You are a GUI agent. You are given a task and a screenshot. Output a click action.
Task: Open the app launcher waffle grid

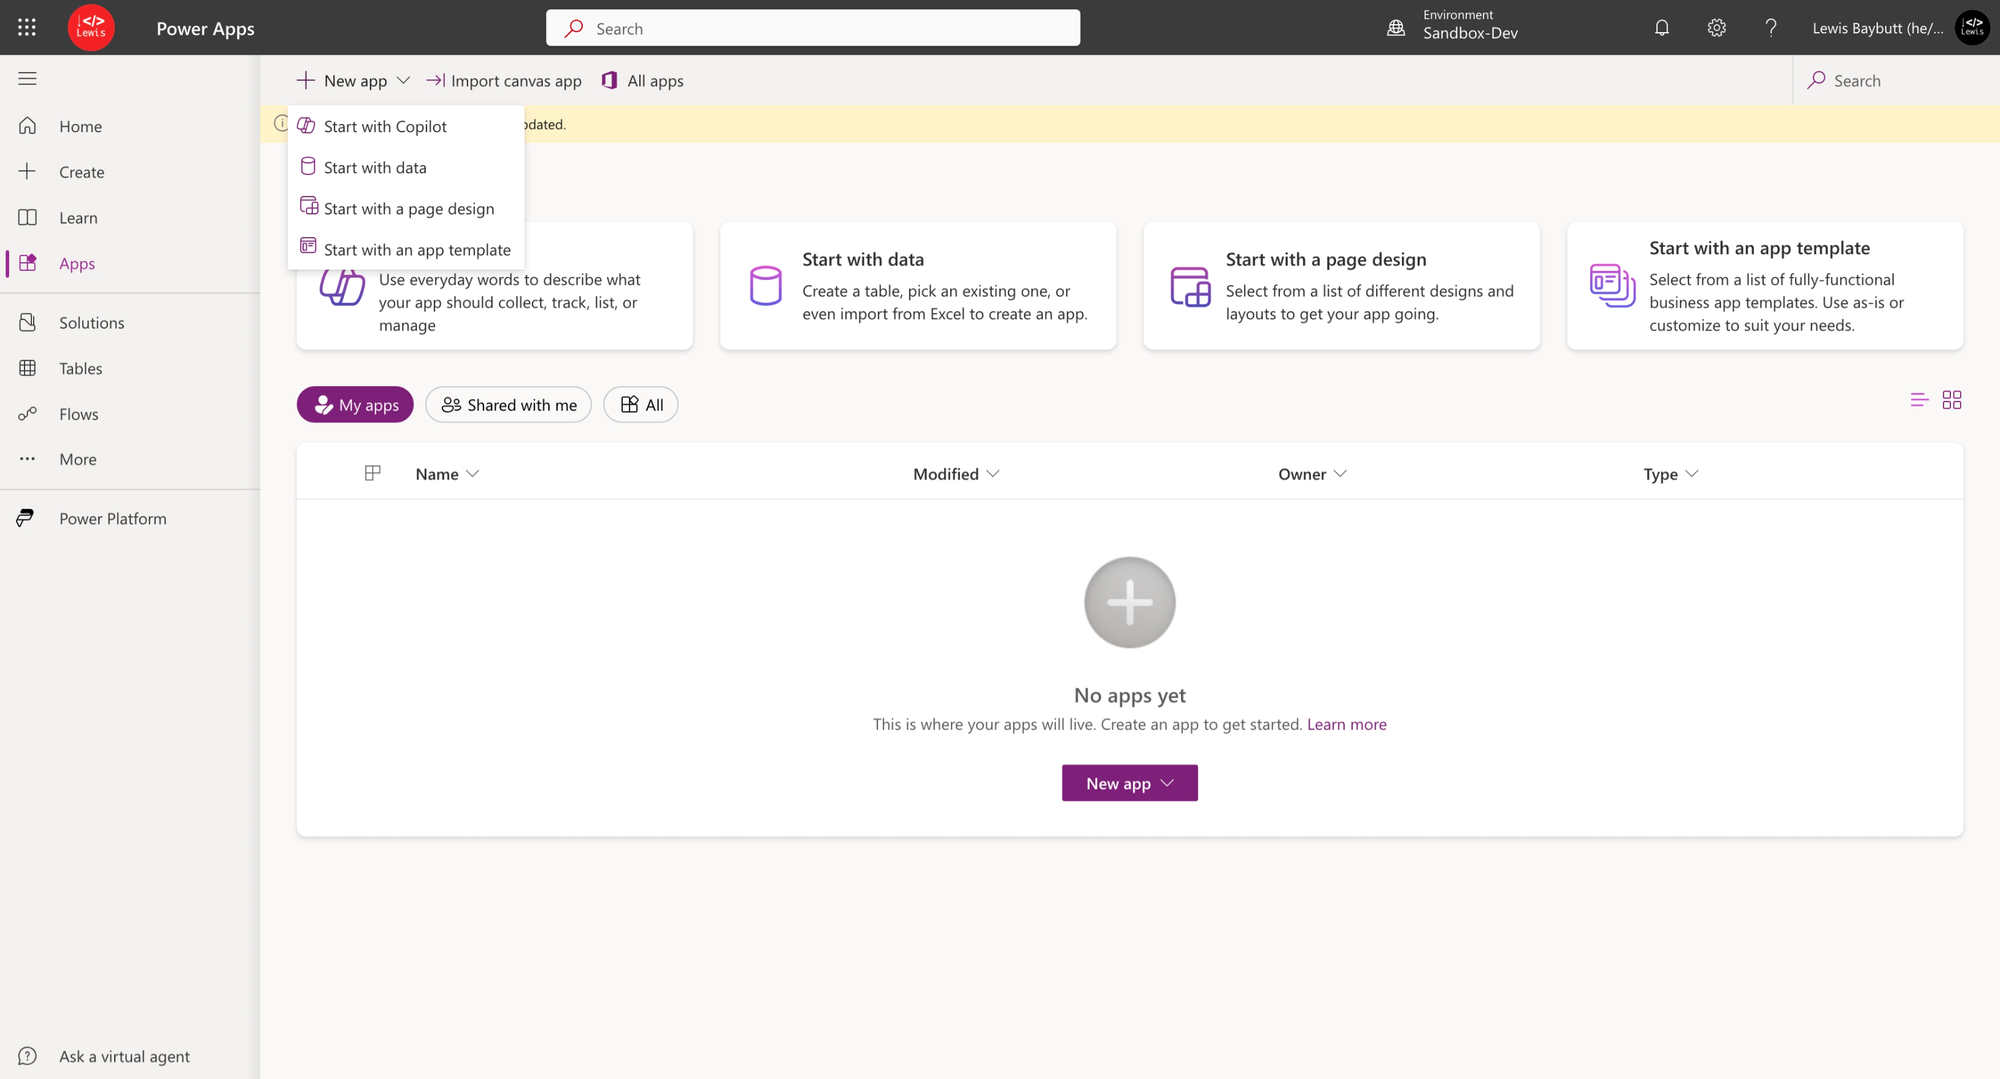(x=27, y=28)
